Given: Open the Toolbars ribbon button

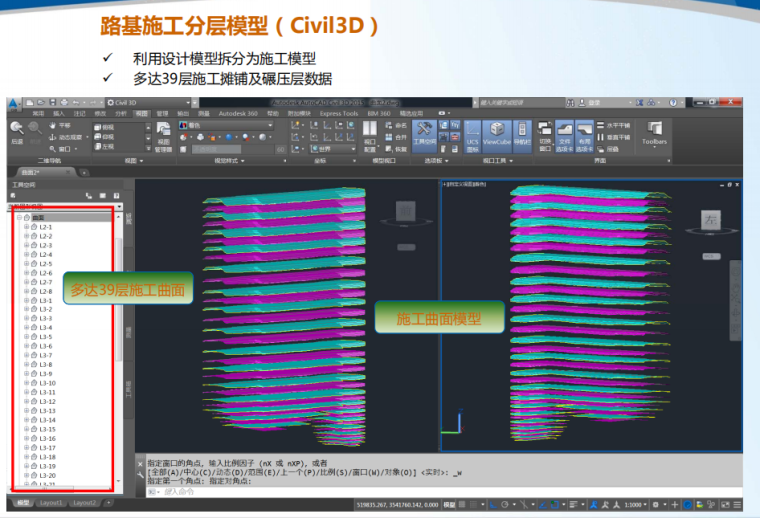Looking at the screenshot, I should click(x=654, y=132).
